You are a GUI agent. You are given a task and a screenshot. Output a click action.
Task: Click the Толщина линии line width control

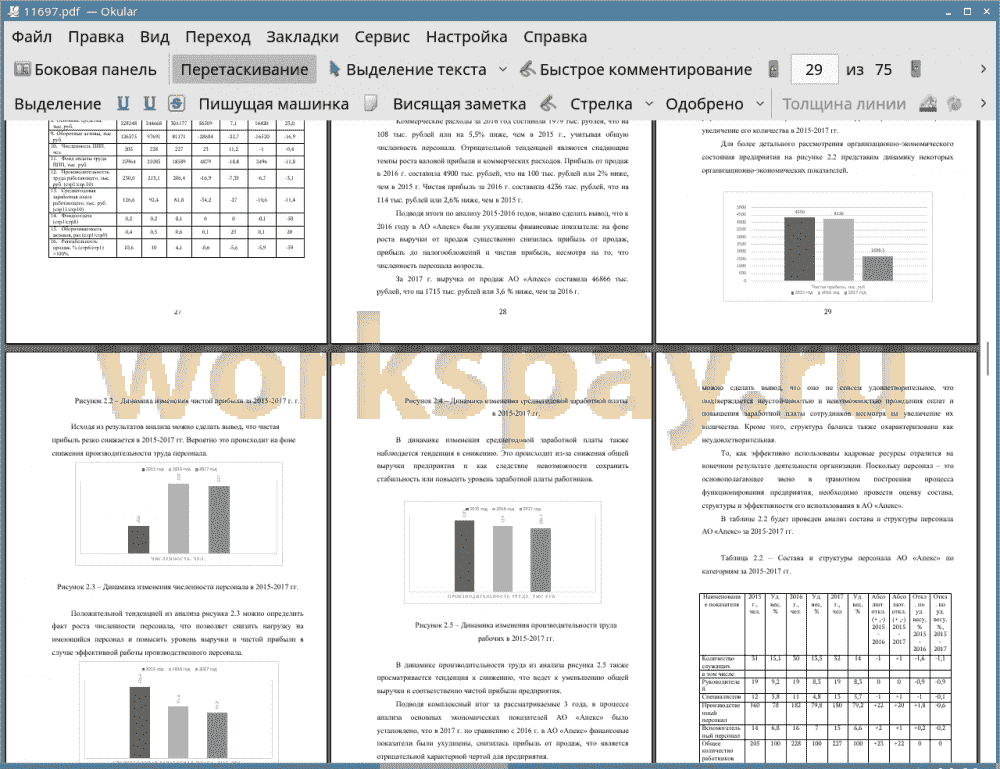844,104
